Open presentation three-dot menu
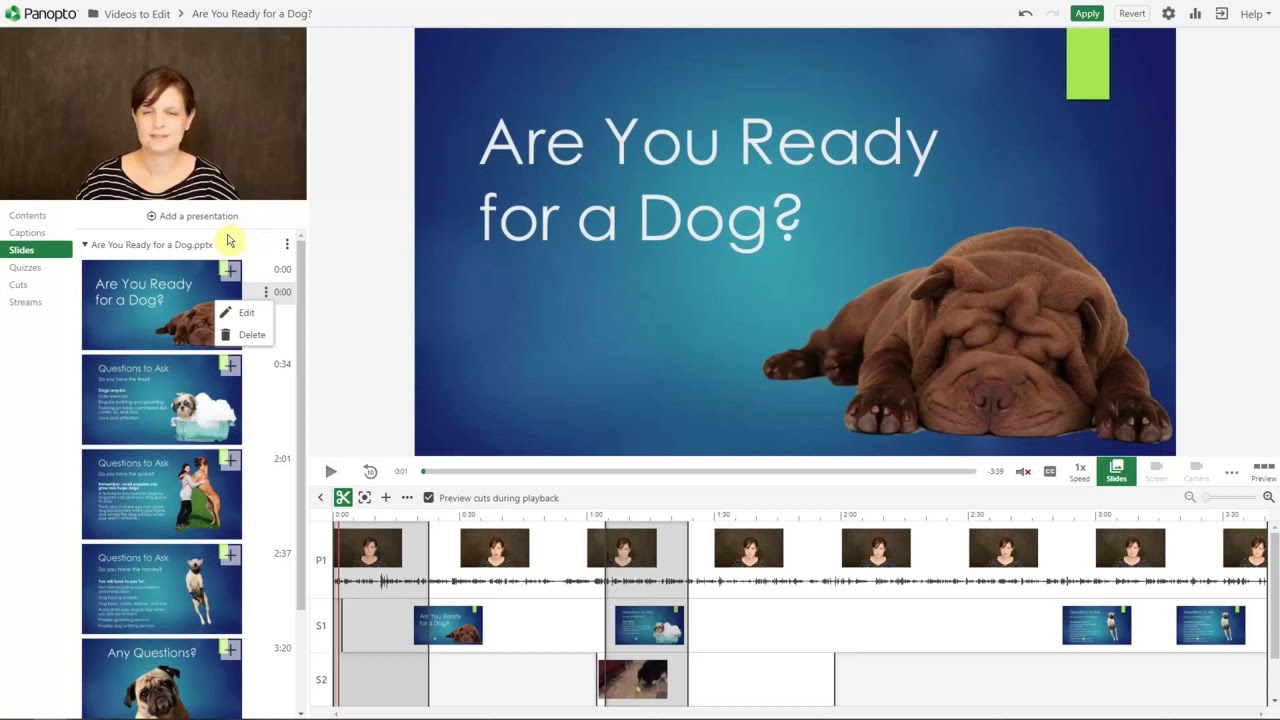The width and height of the screenshot is (1280, 720). coord(287,244)
